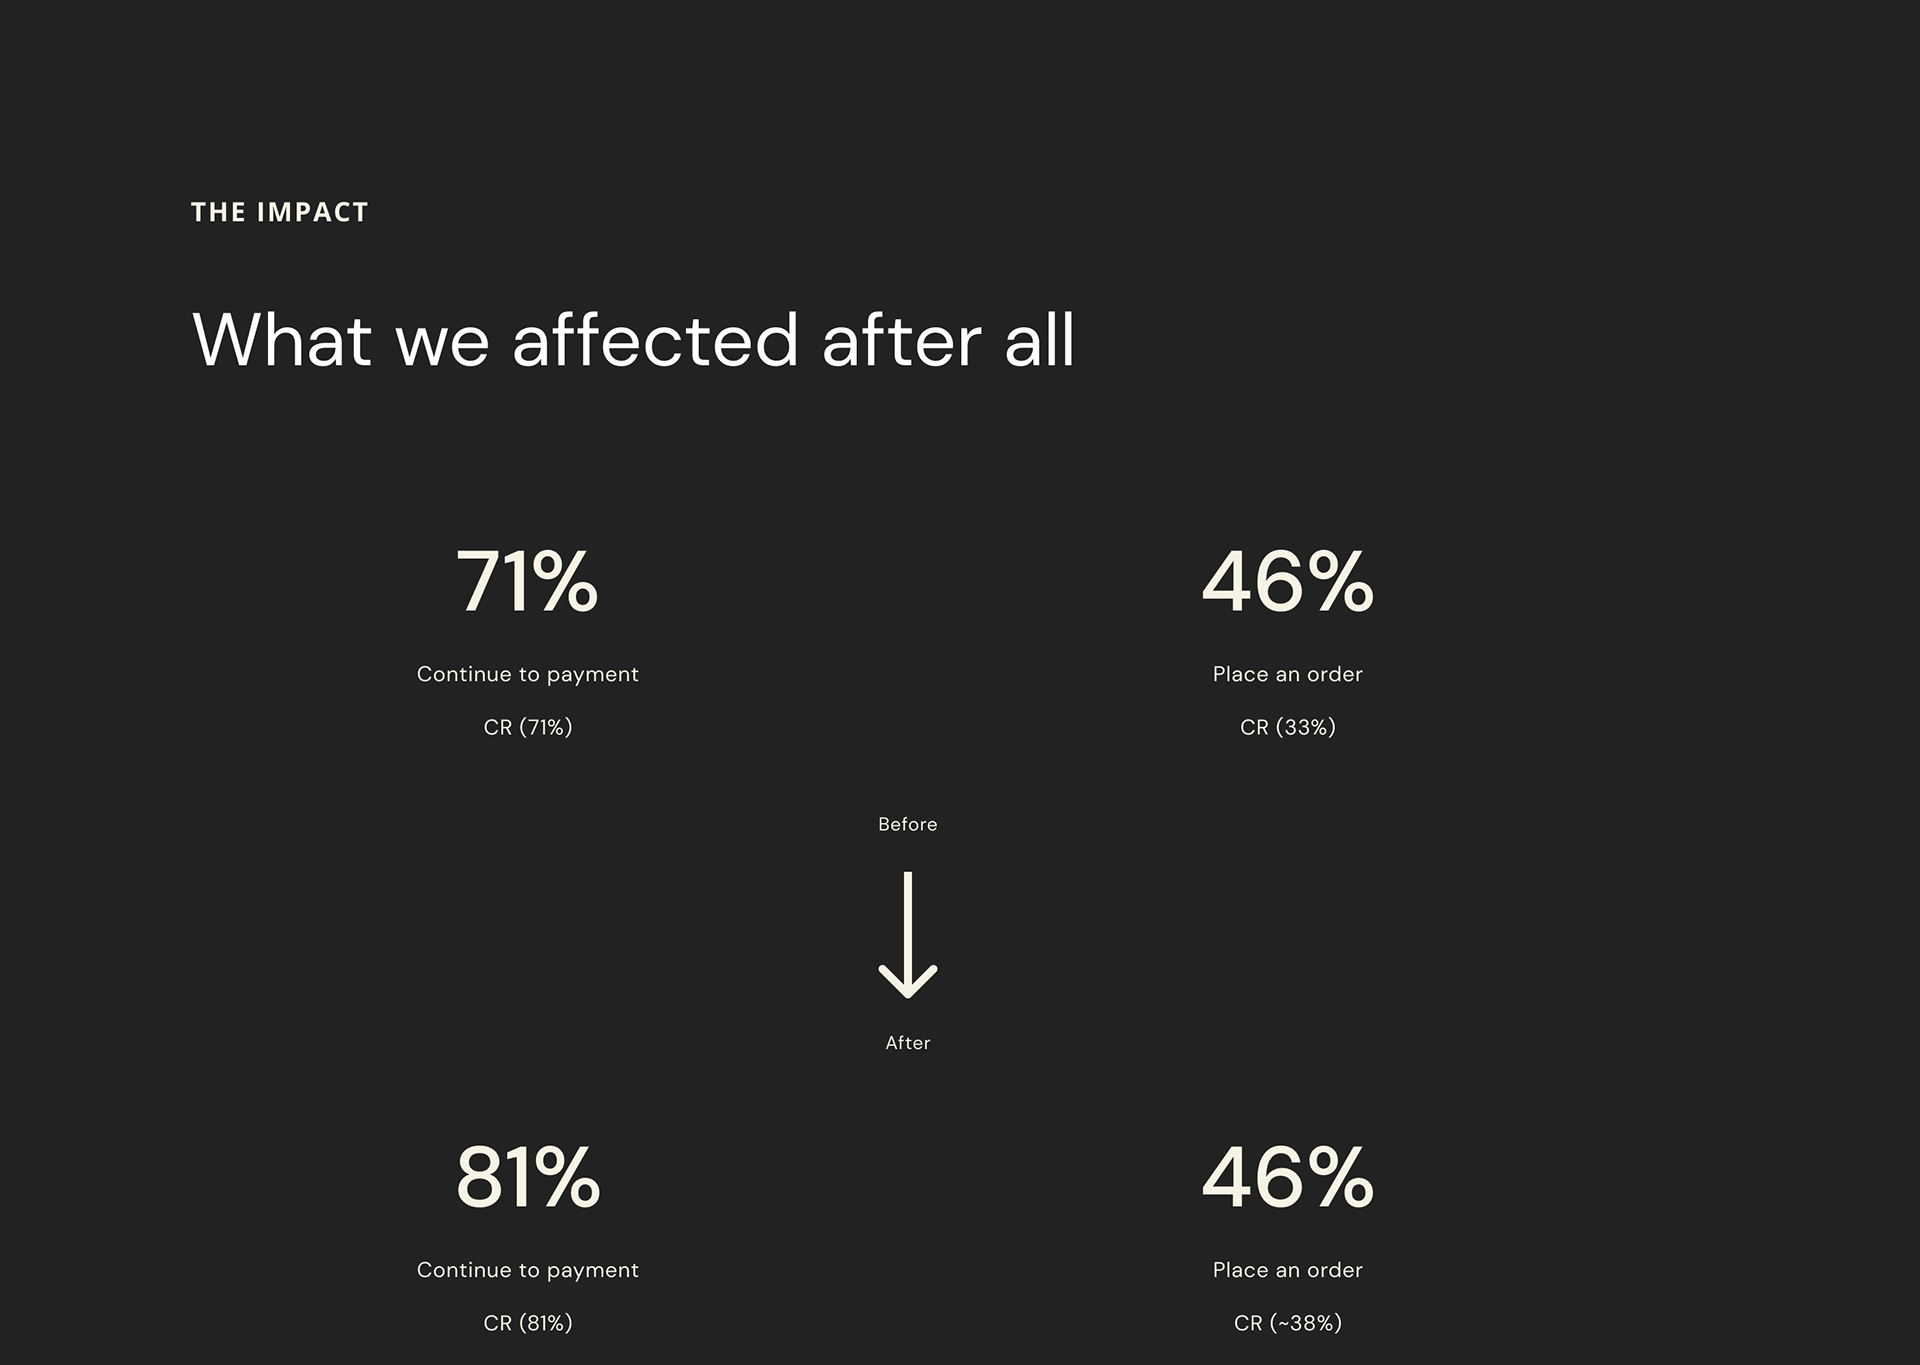Click the THE IMPACT section label
The height and width of the screenshot is (1365, 1920).
(x=279, y=212)
